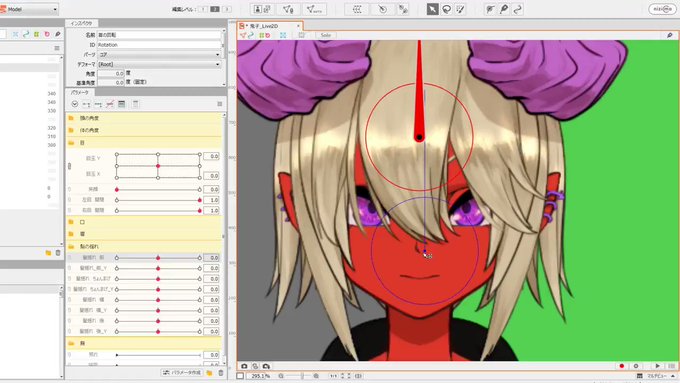
Task: Click the rotation deformer creation icon
Action: point(382,9)
